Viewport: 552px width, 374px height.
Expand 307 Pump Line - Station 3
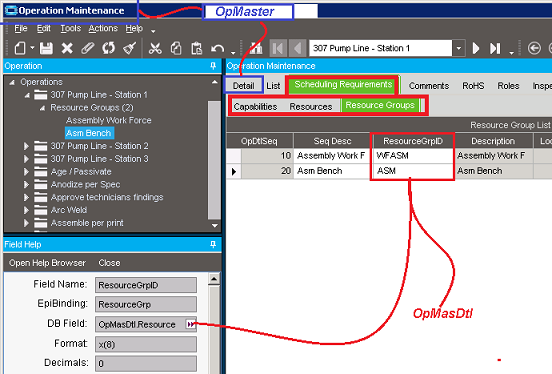click(x=26, y=159)
